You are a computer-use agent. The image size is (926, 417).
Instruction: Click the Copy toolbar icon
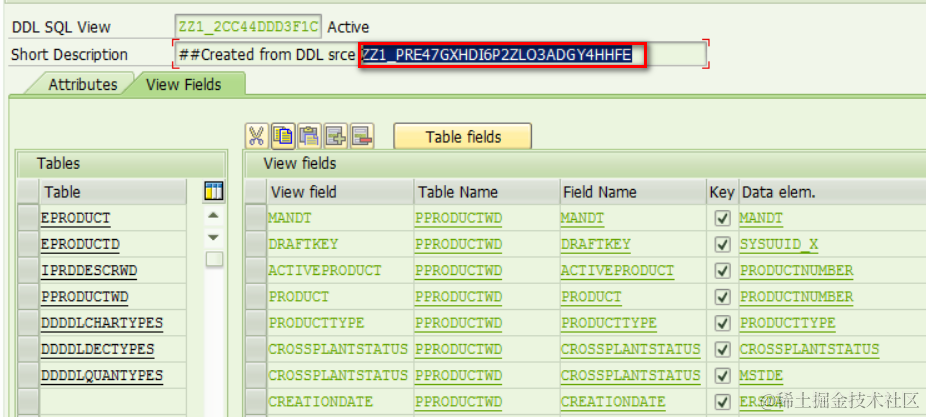pos(282,136)
